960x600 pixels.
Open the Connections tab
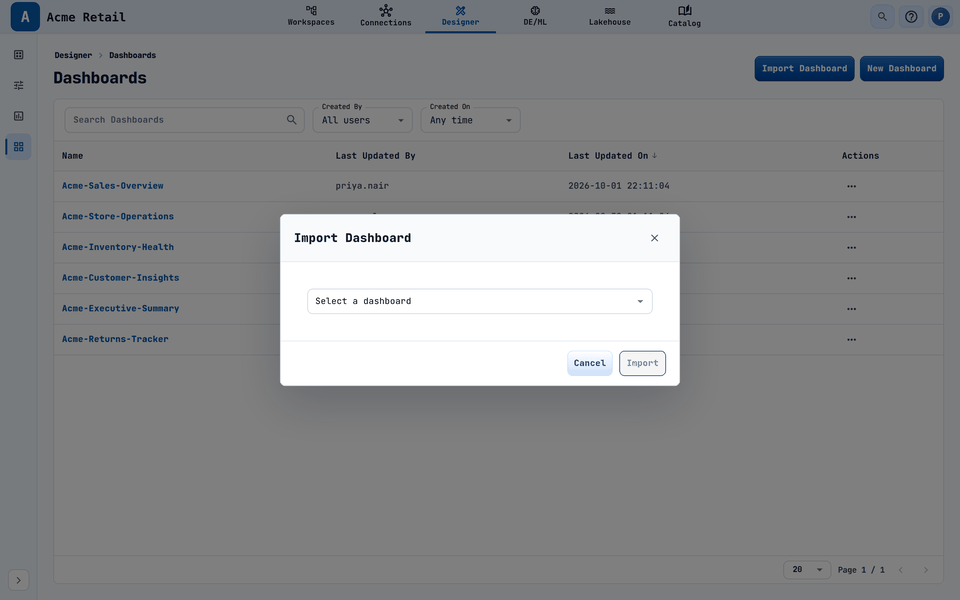pos(386,16)
